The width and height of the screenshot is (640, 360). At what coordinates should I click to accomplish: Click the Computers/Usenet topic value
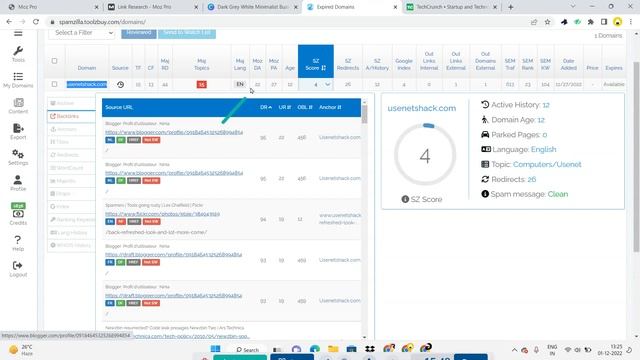coord(547,164)
